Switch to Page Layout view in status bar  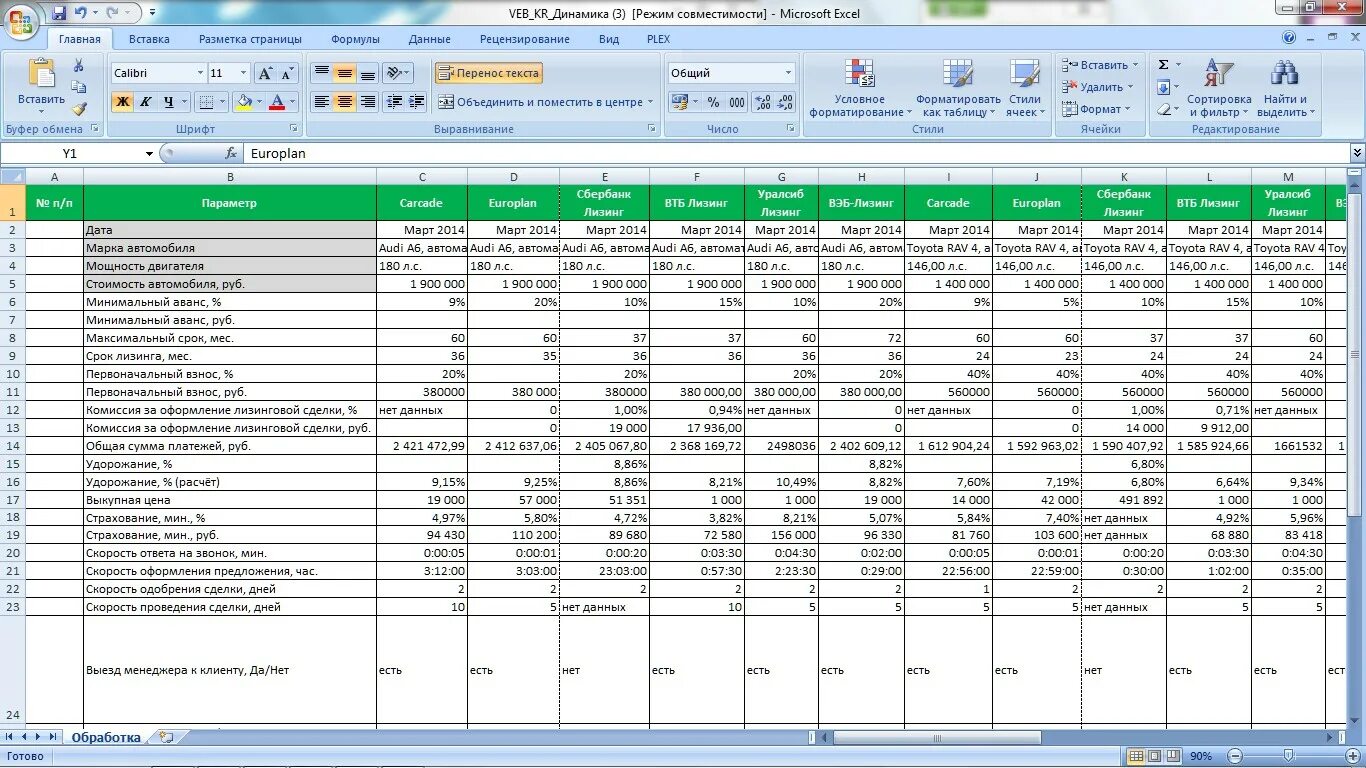(x=1155, y=756)
